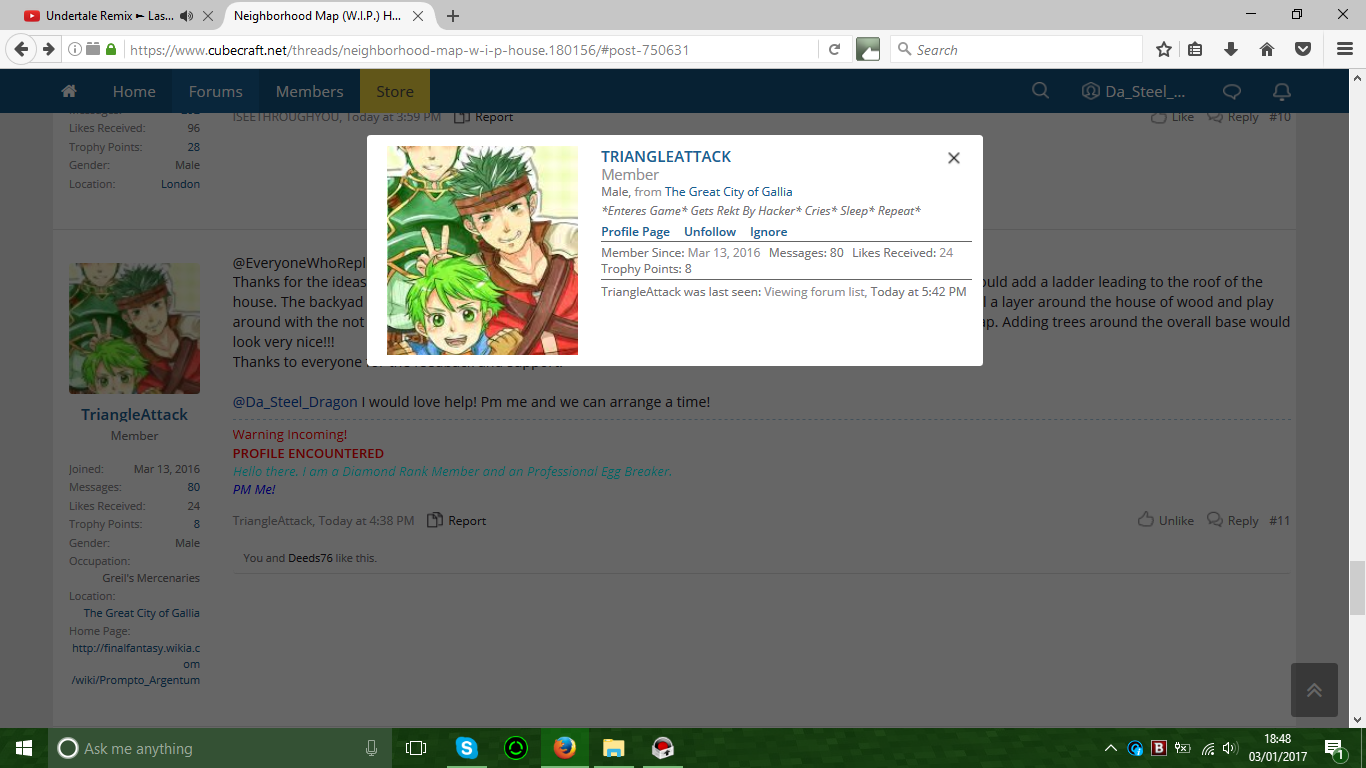1366x768 pixels.
Task: Show site information for cubecraft.net
Action: (76, 50)
